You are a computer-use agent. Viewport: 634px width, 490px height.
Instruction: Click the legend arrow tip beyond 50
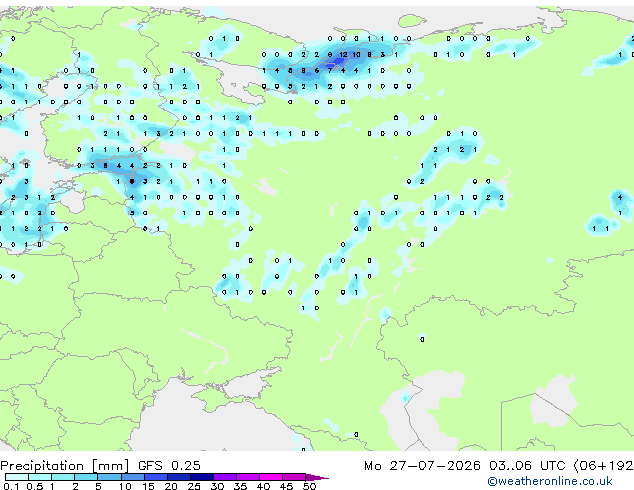click(x=317, y=477)
